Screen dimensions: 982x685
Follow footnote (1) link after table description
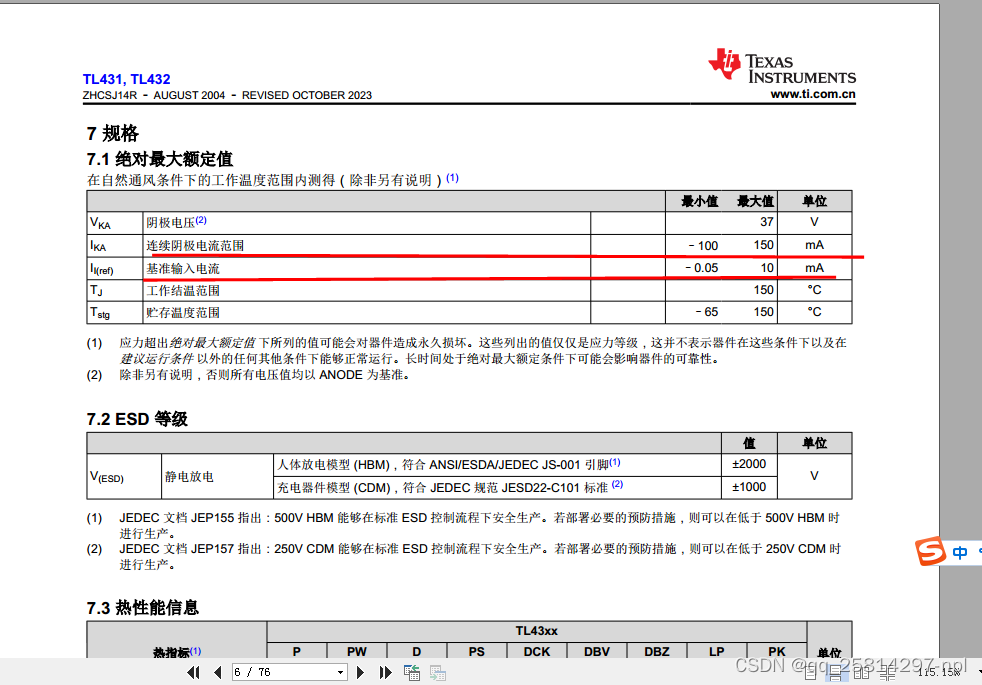(x=452, y=178)
